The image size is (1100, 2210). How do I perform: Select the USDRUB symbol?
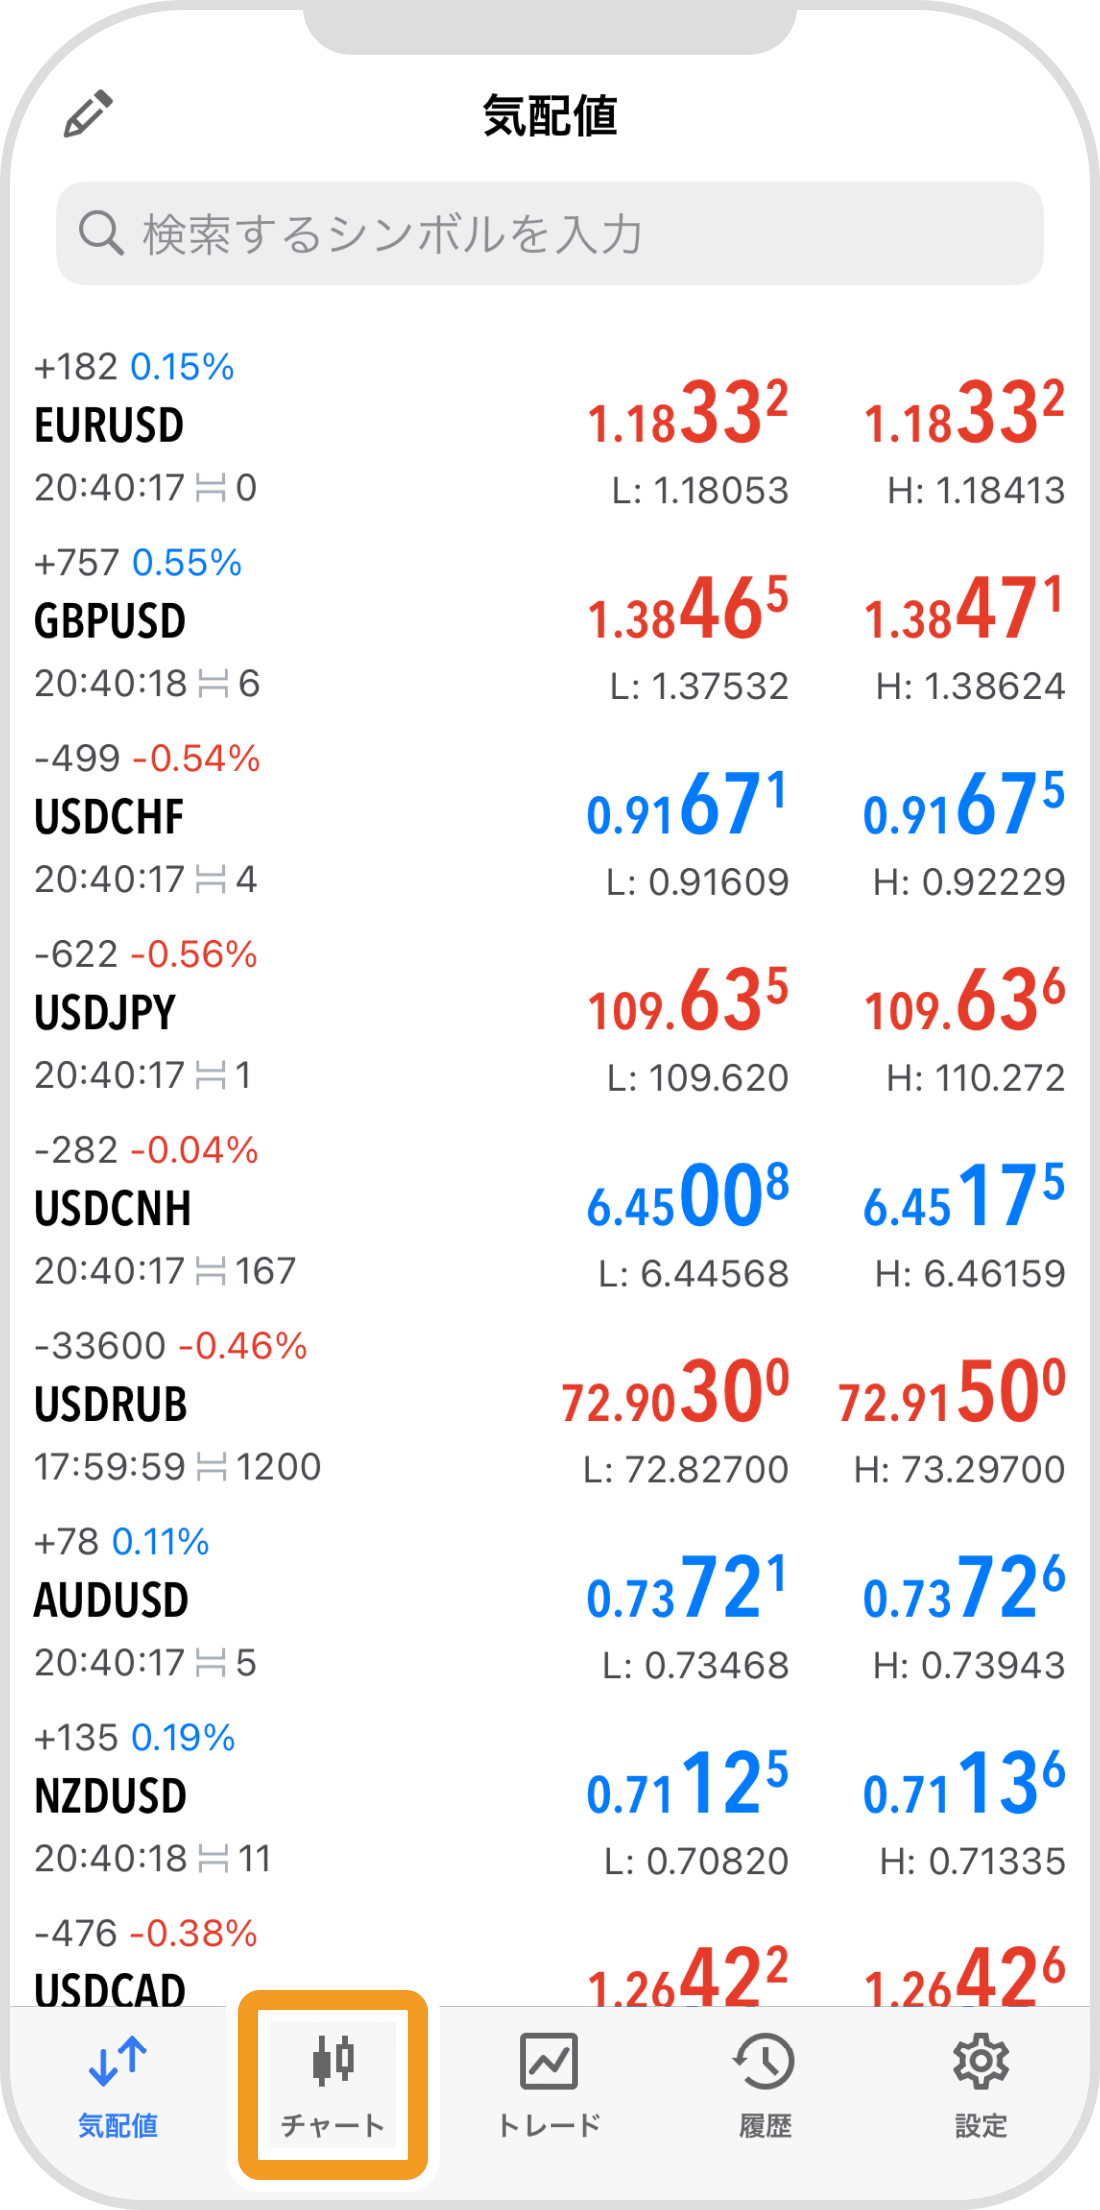pyautogui.click(x=111, y=1405)
